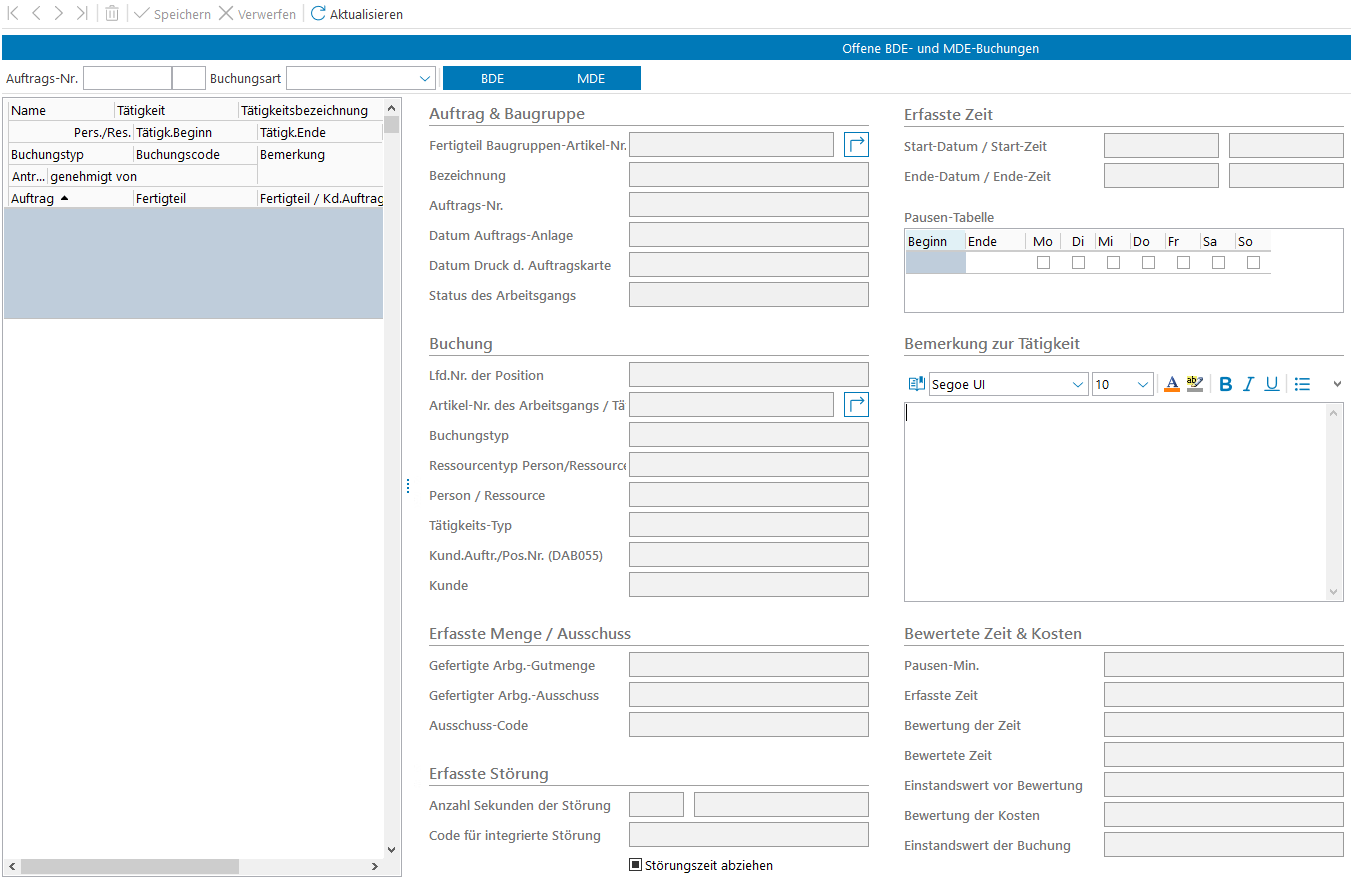Insert bullet list in remark editor

1302,384
